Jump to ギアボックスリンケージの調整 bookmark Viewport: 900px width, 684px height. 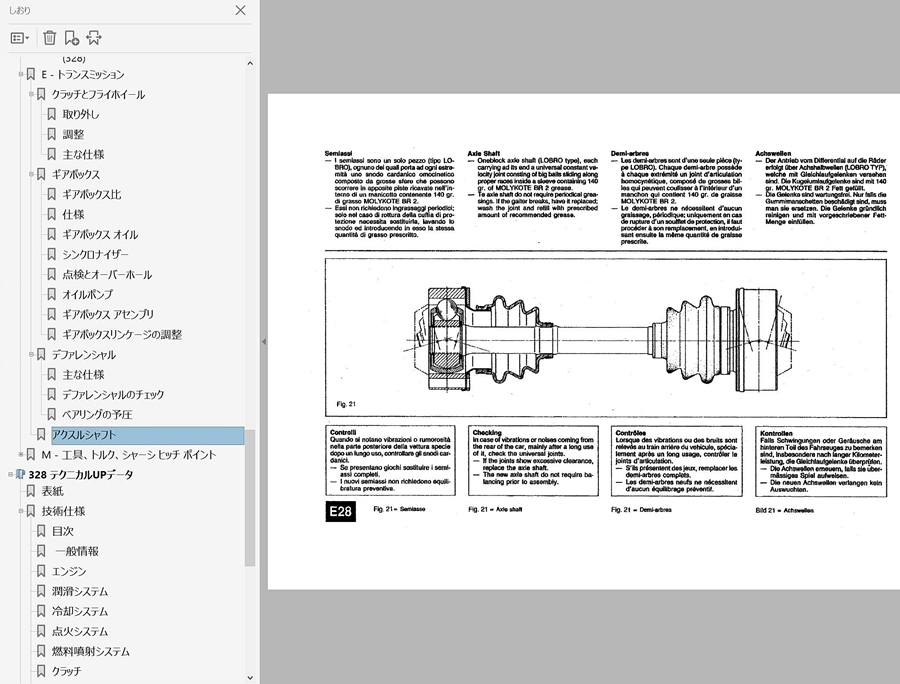click(122, 335)
